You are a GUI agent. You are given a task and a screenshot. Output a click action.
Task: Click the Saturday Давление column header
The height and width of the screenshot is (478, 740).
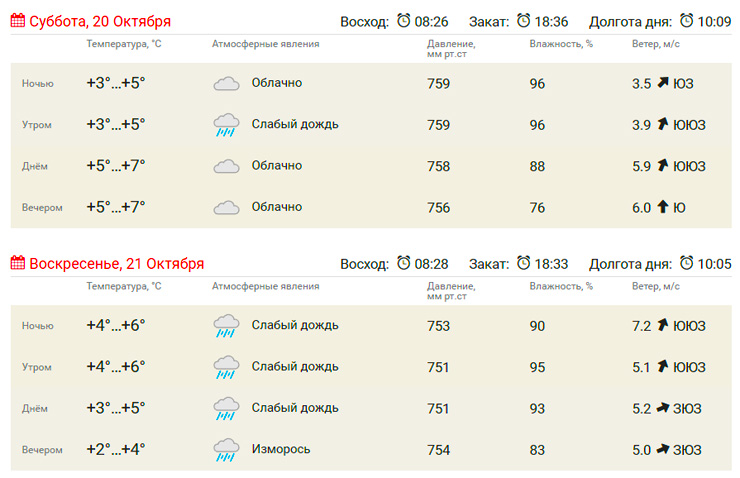click(451, 49)
